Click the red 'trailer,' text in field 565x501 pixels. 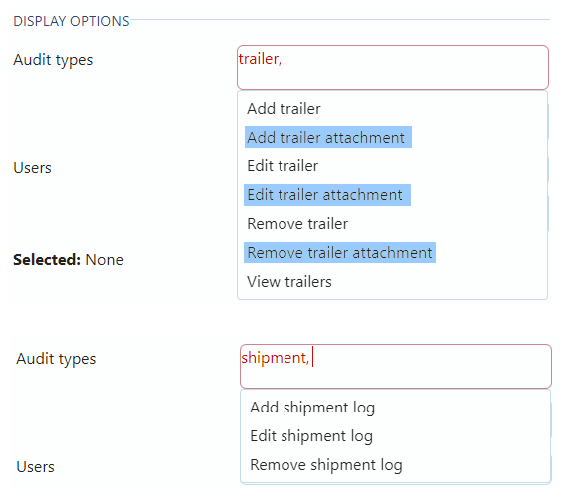pos(260,59)
